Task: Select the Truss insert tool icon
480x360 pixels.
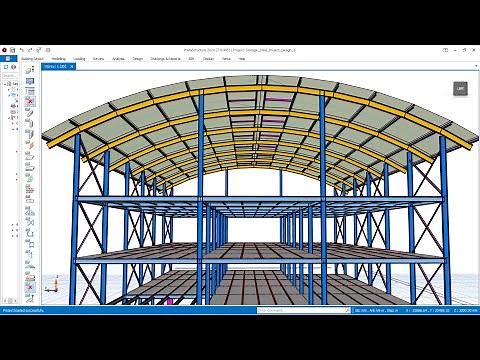Action: click(x=30, y=211)
